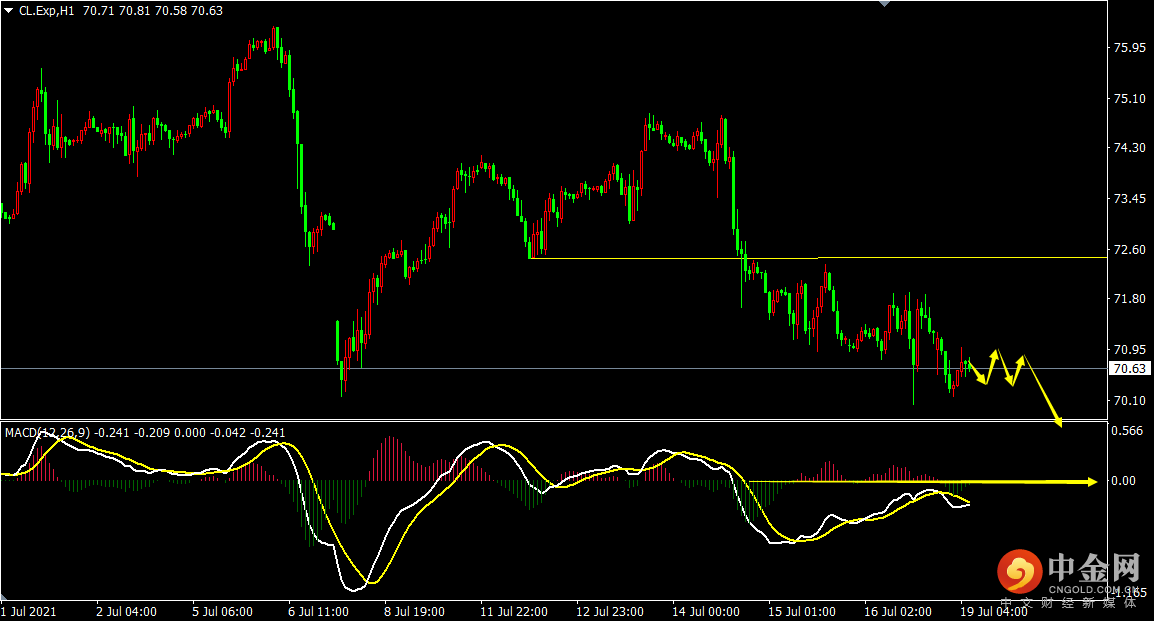Click the 75.10 price scale value
Viewport: 1154px width, 621px height.
(x=1130, y=99)
